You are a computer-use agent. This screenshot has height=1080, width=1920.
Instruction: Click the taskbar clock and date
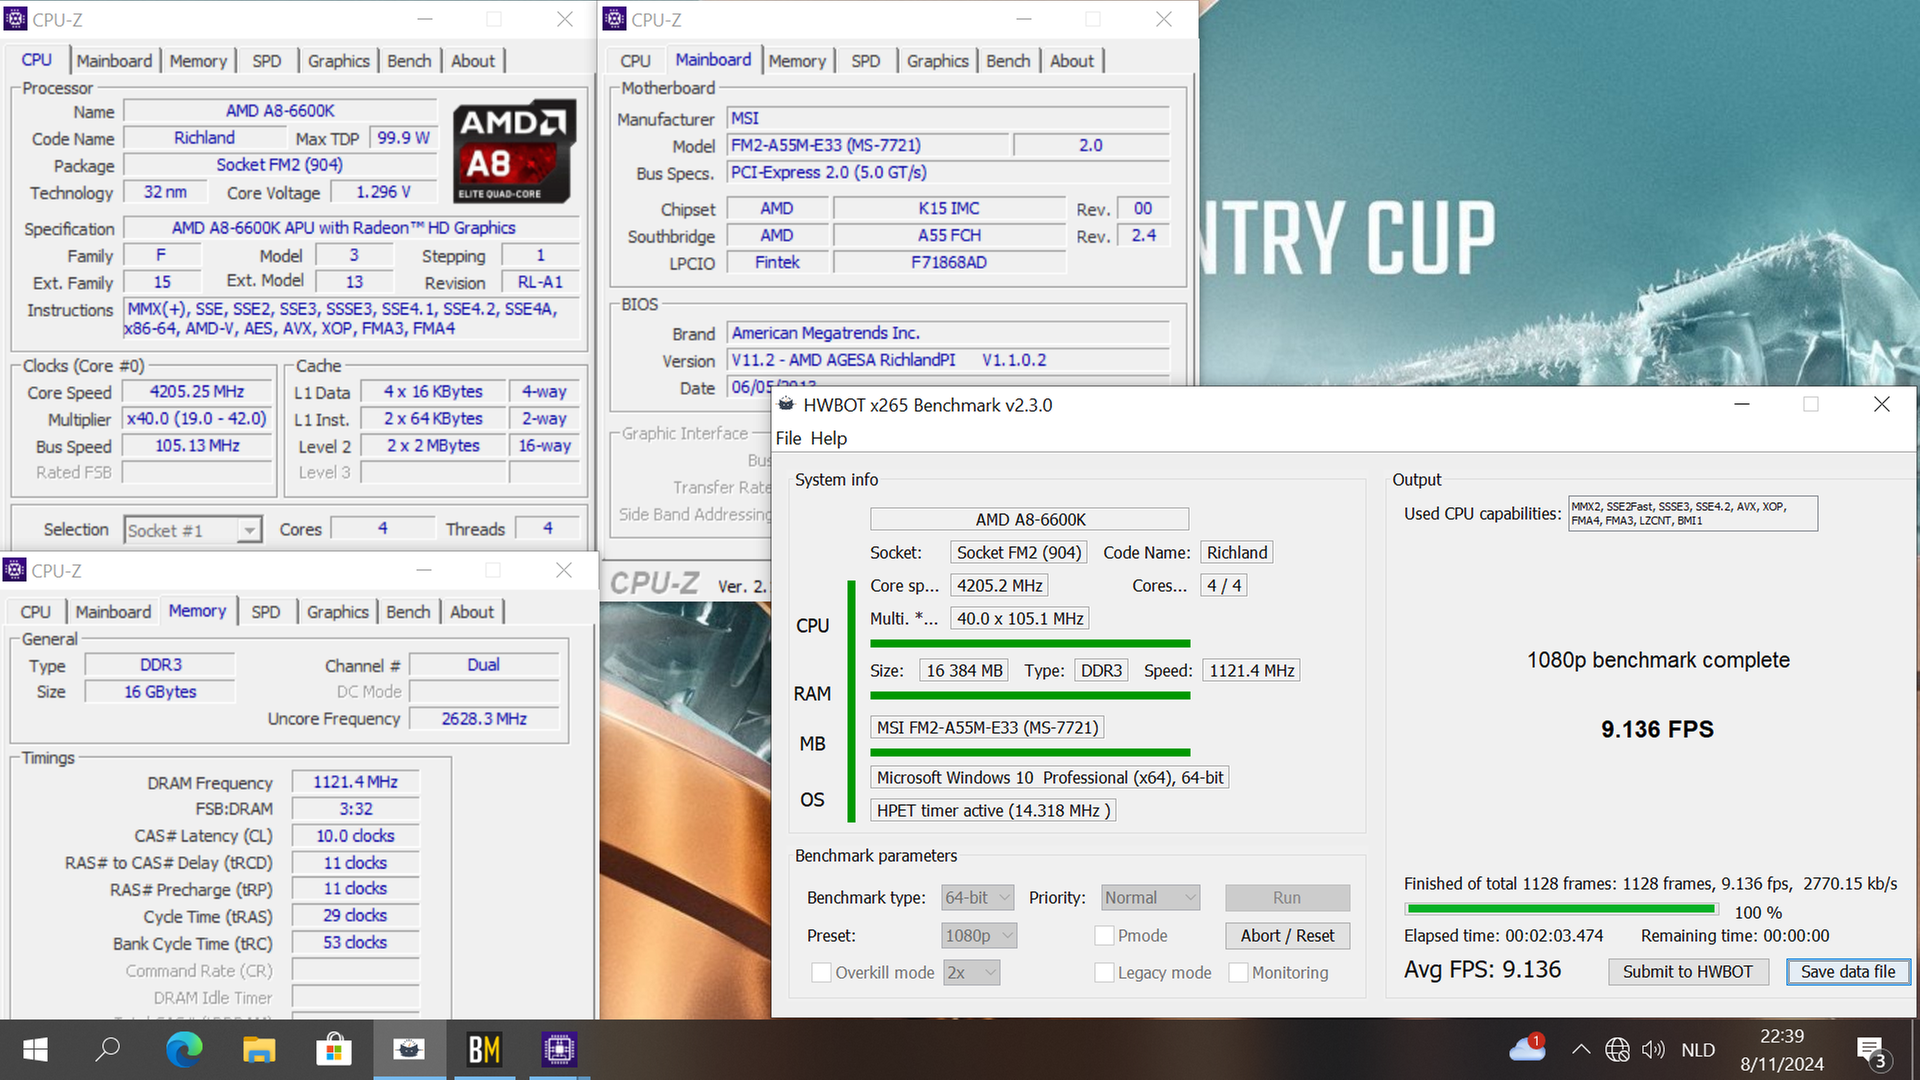[x=1783, y=1050]
